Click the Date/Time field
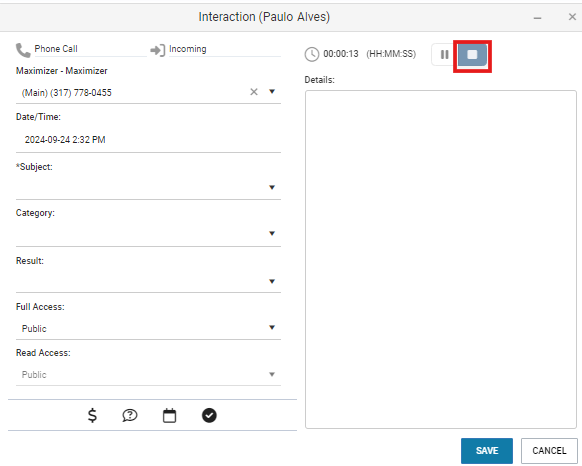The height and width of the screenshot is (466, 582). point(148,140)
